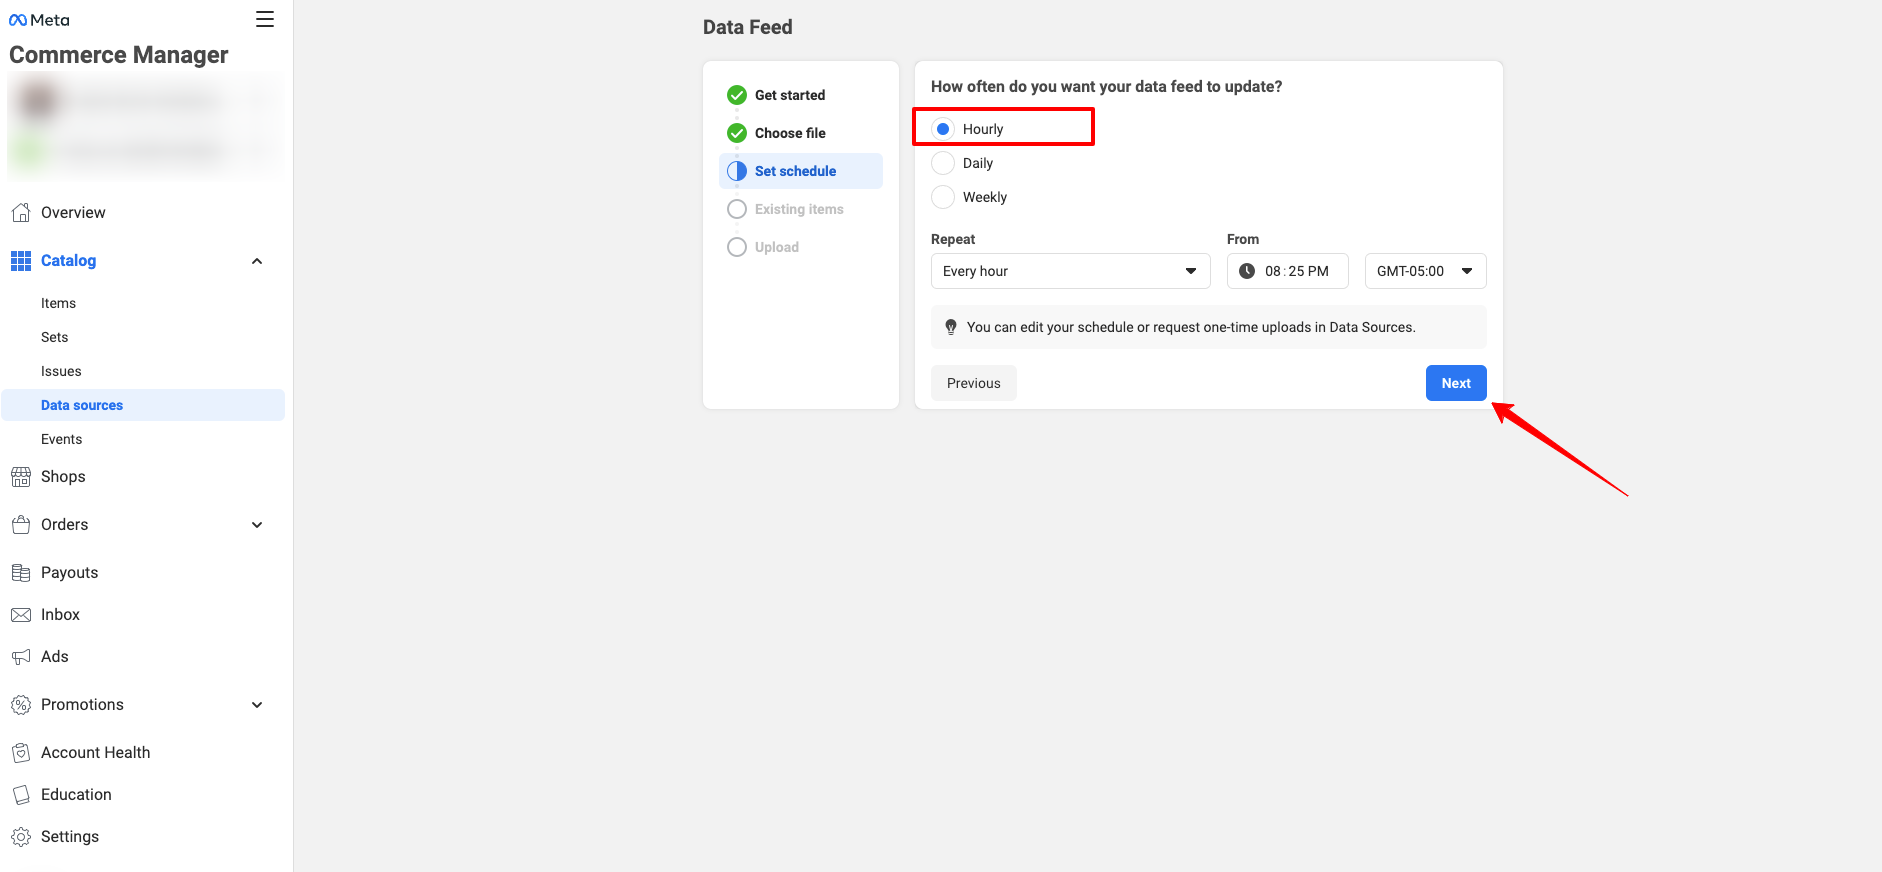Screen dimensions: 1882x872
Task: Select the Daily update option
Action: (943, 163)
